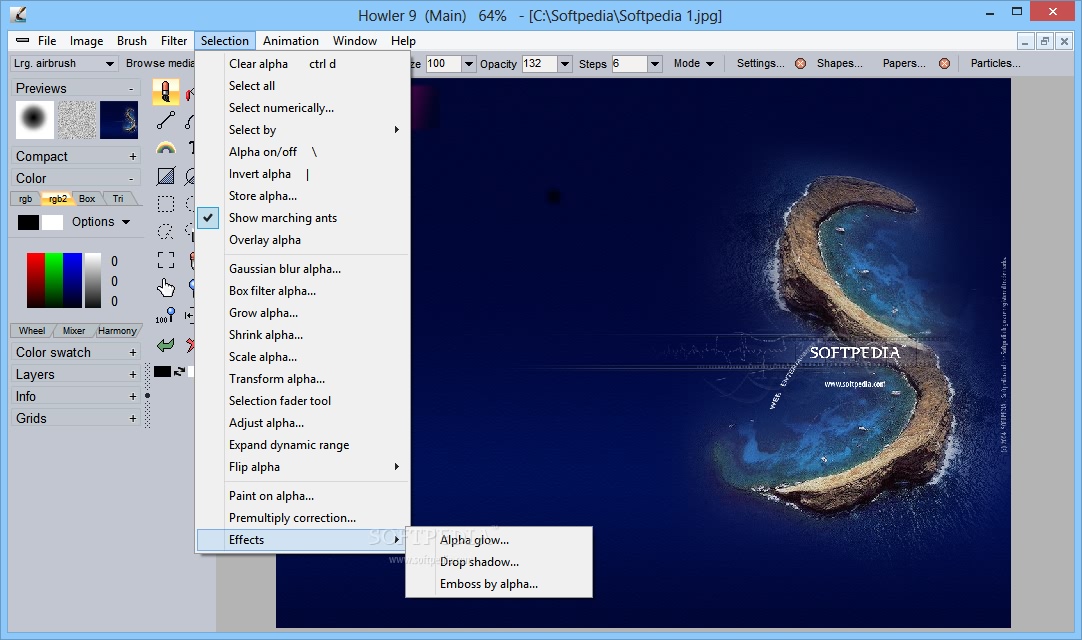Viewport: 1082px width, 640px height.
Task: Click the Howler application icon in title bar
Action: [18, 14]
